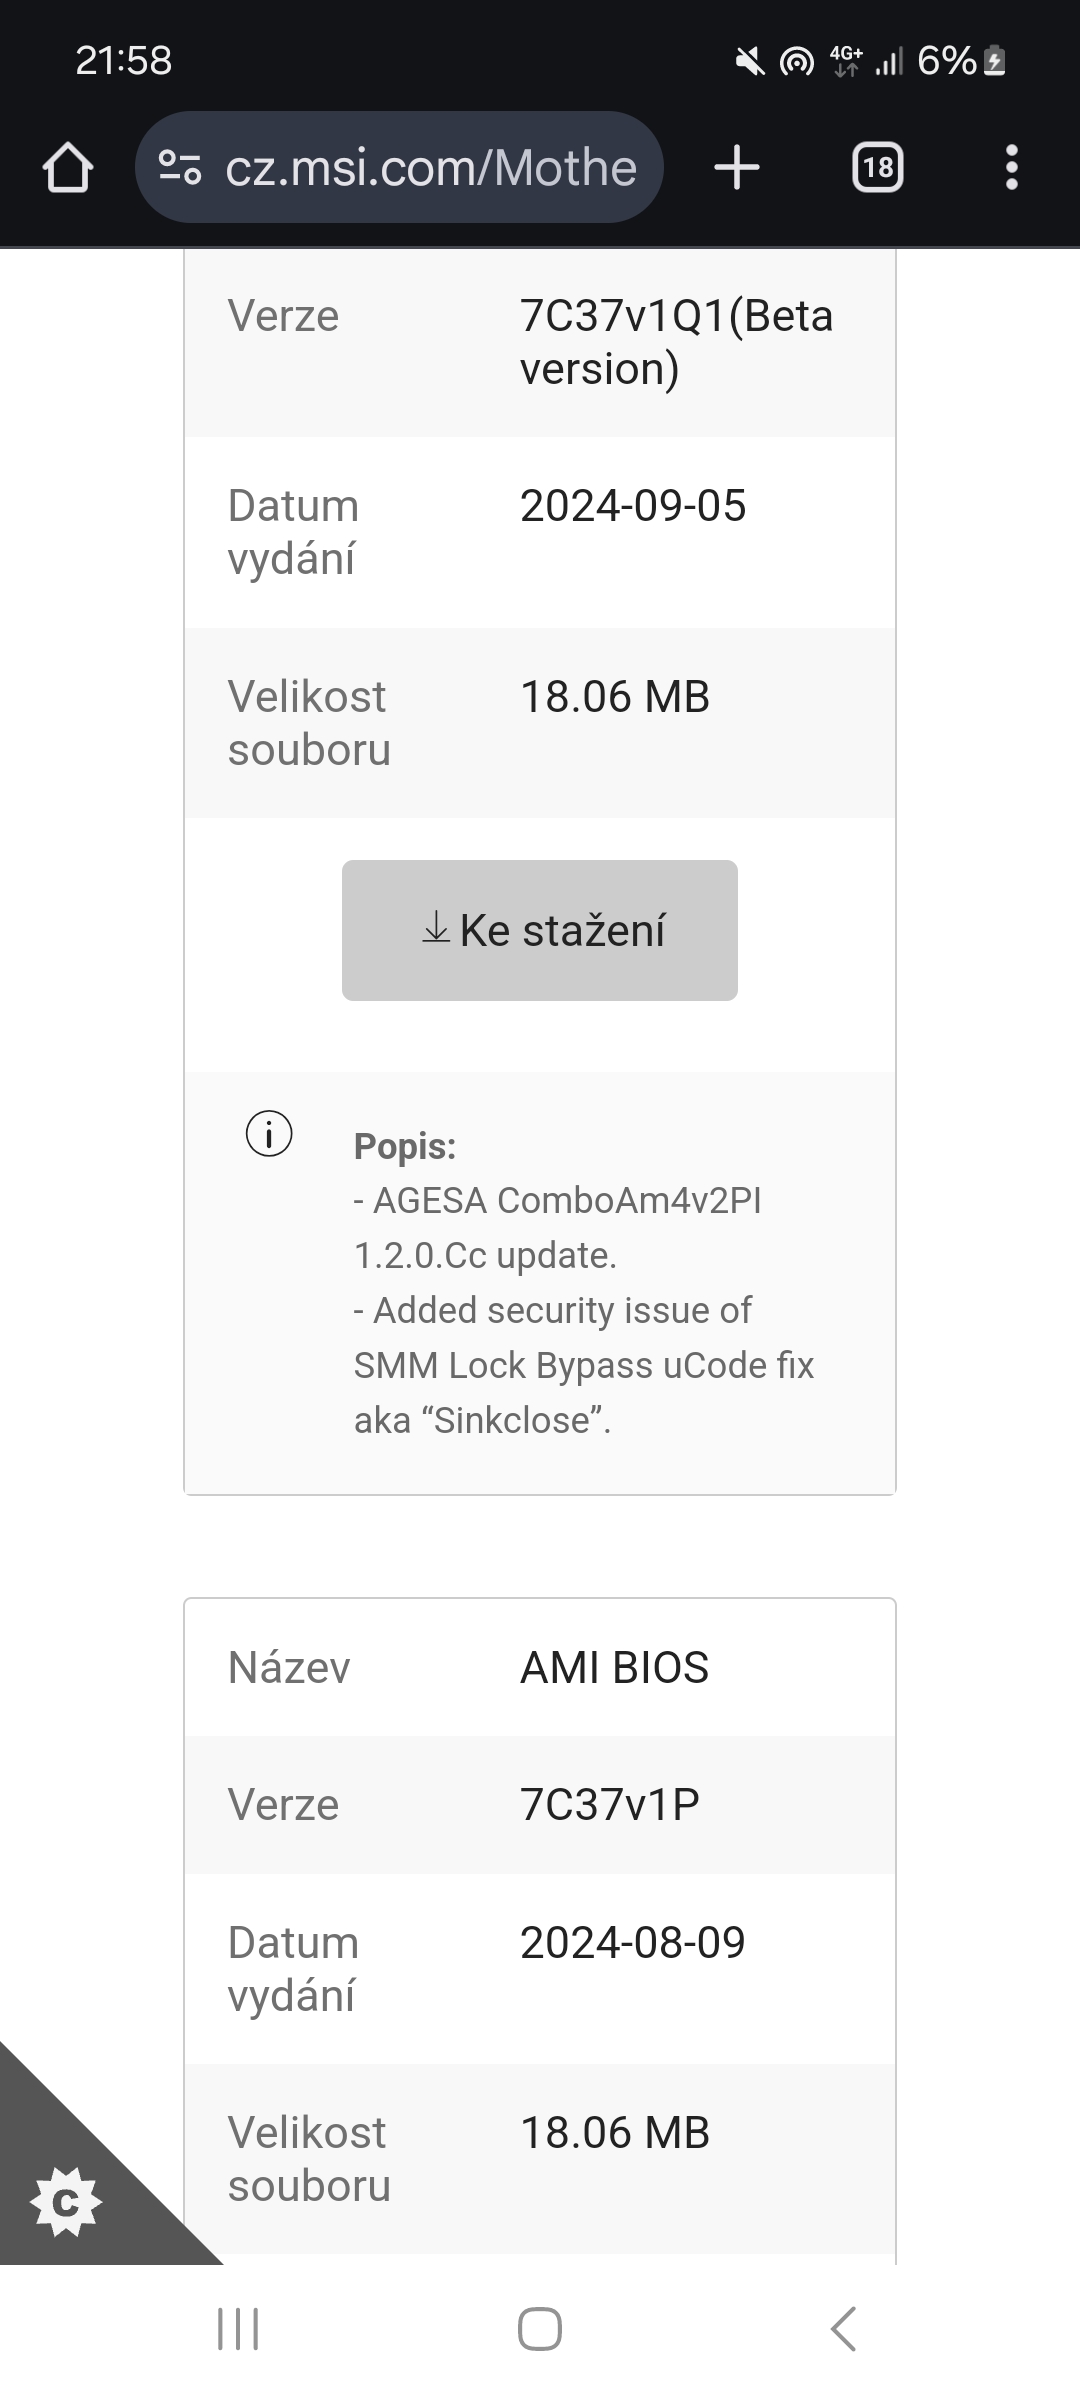Click the 7C37v1P version value
1080x2400 pixels.
click(x=609, y=1805)
